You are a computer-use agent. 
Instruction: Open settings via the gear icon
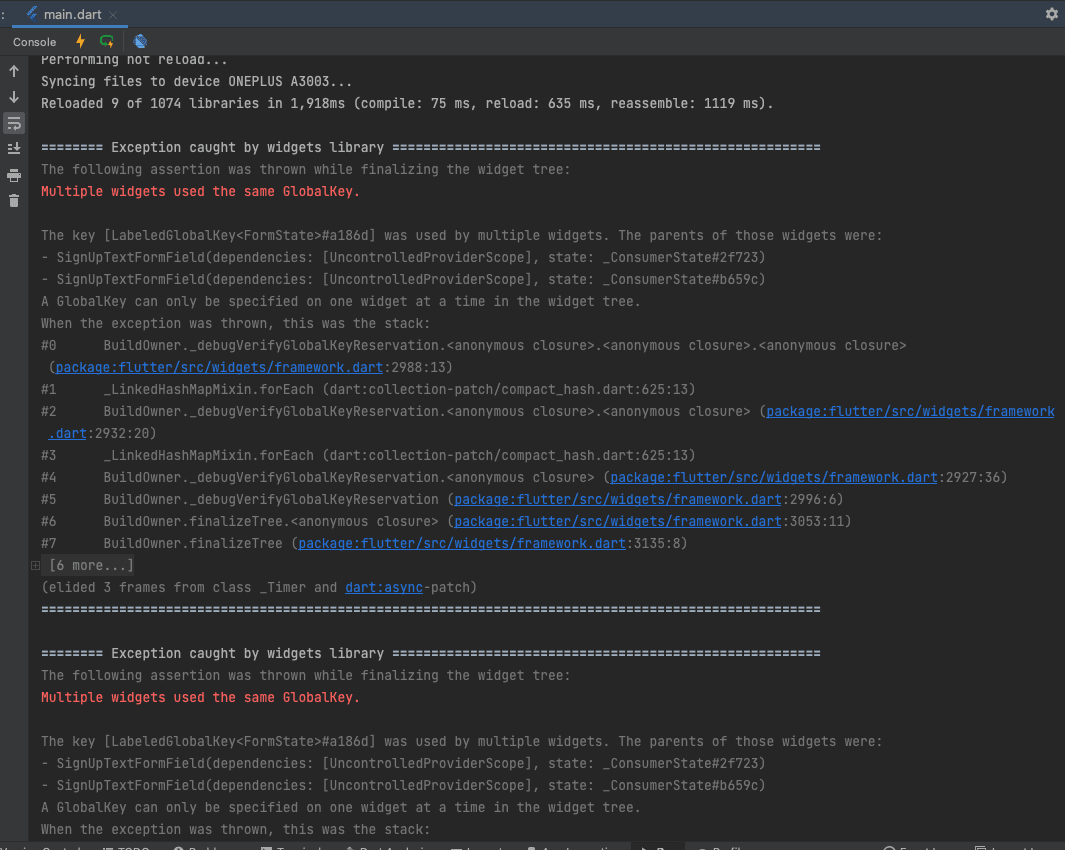tap(1051, 14)
